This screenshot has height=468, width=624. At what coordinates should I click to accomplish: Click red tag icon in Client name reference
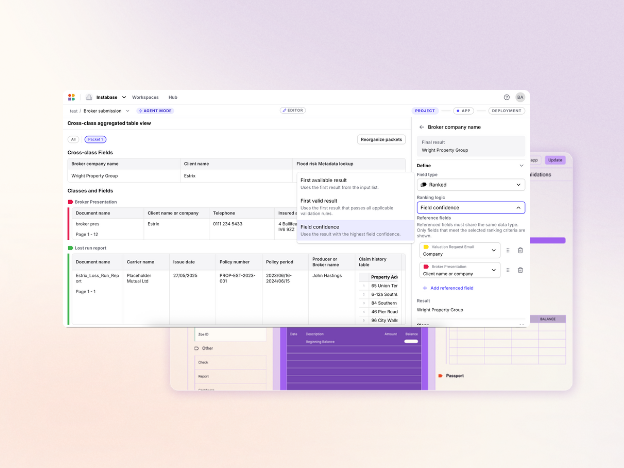pyautogui.click(x=426, y=267)
